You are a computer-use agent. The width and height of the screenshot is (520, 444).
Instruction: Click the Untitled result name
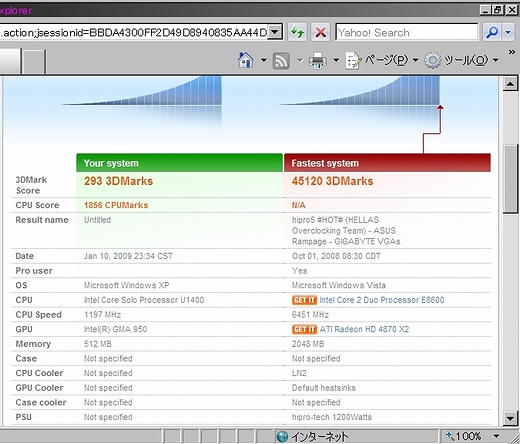97,220
